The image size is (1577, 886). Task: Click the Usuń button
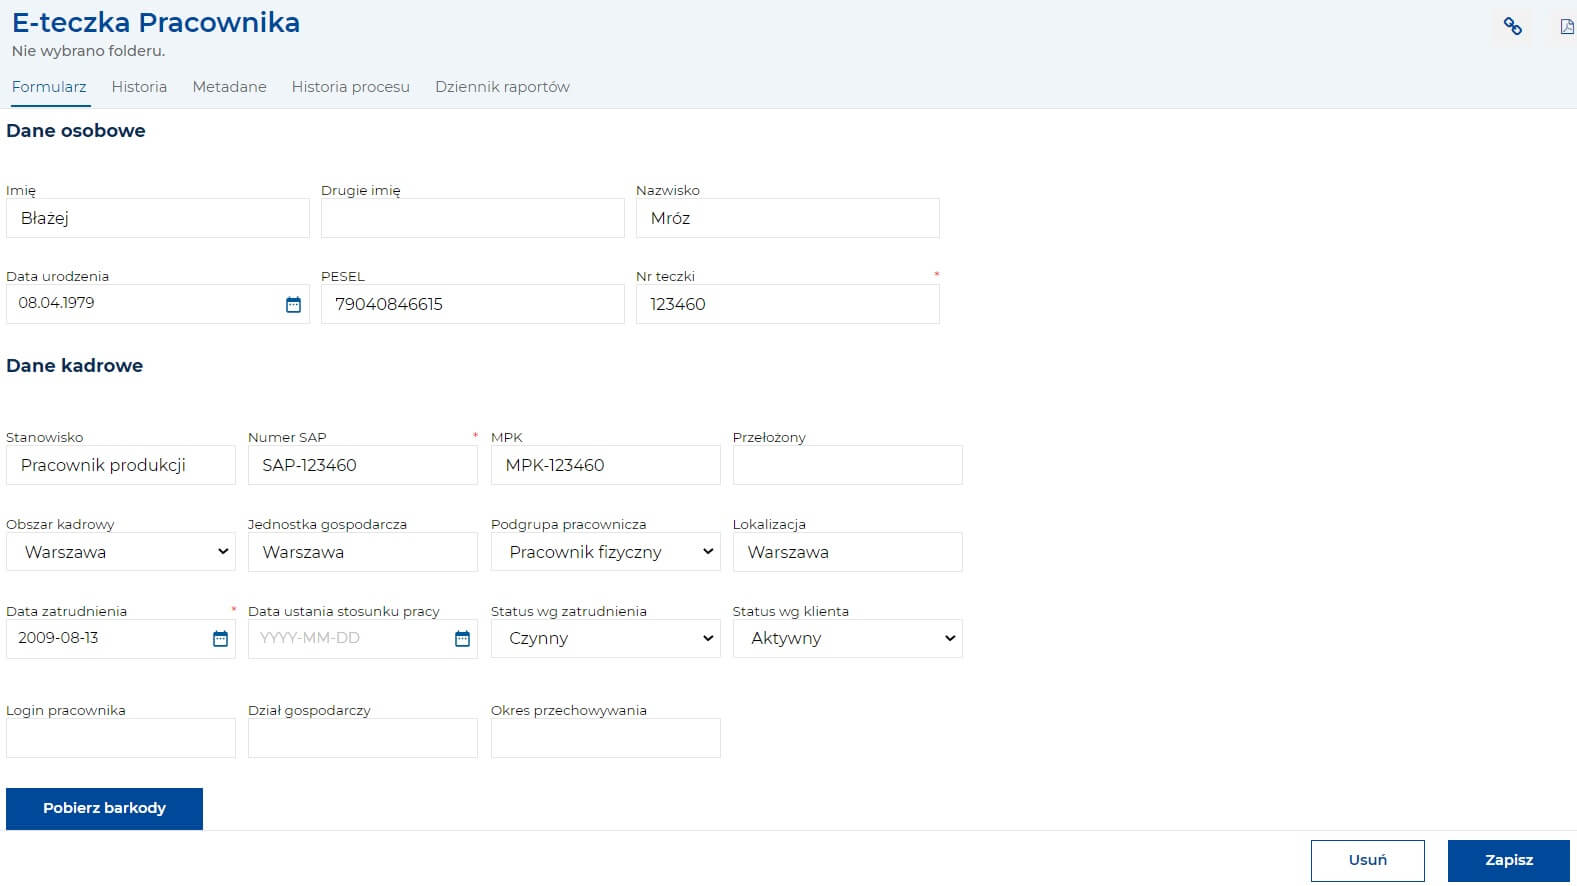(1367, 860)
